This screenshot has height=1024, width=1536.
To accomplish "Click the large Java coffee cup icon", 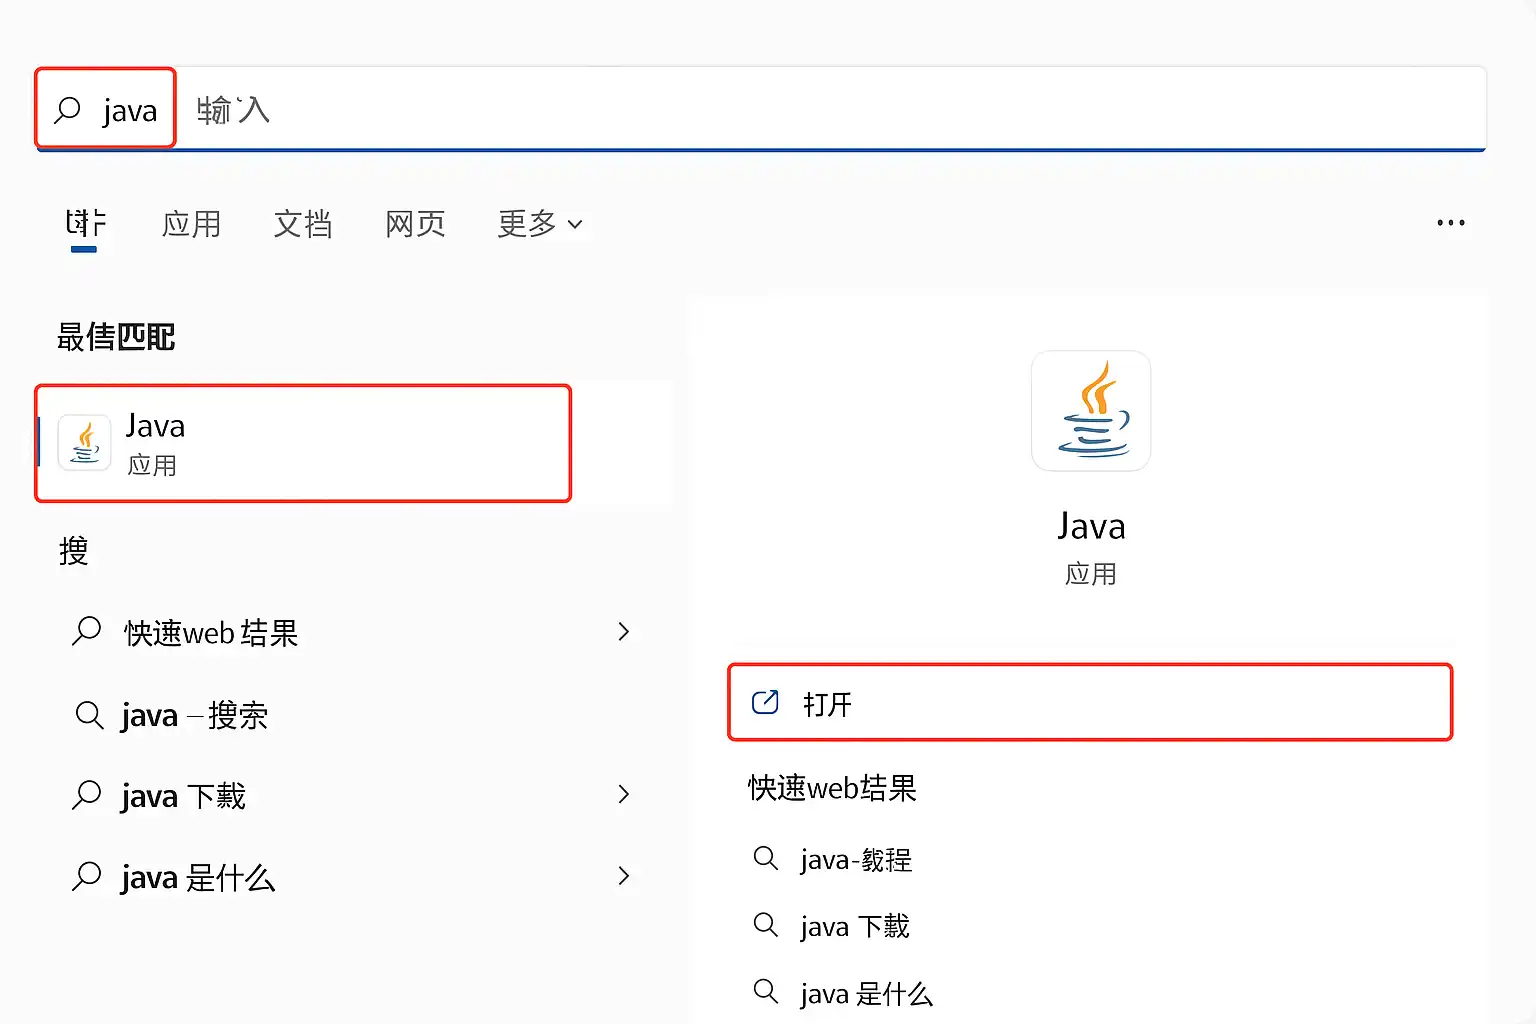I will (1091, 411).
